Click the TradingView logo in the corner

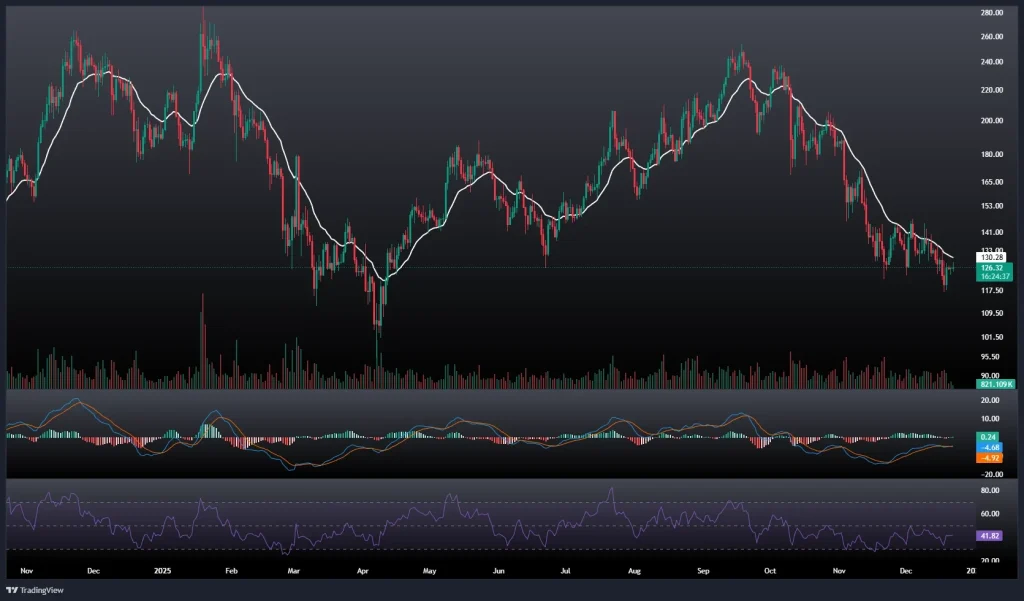point(36,589)
